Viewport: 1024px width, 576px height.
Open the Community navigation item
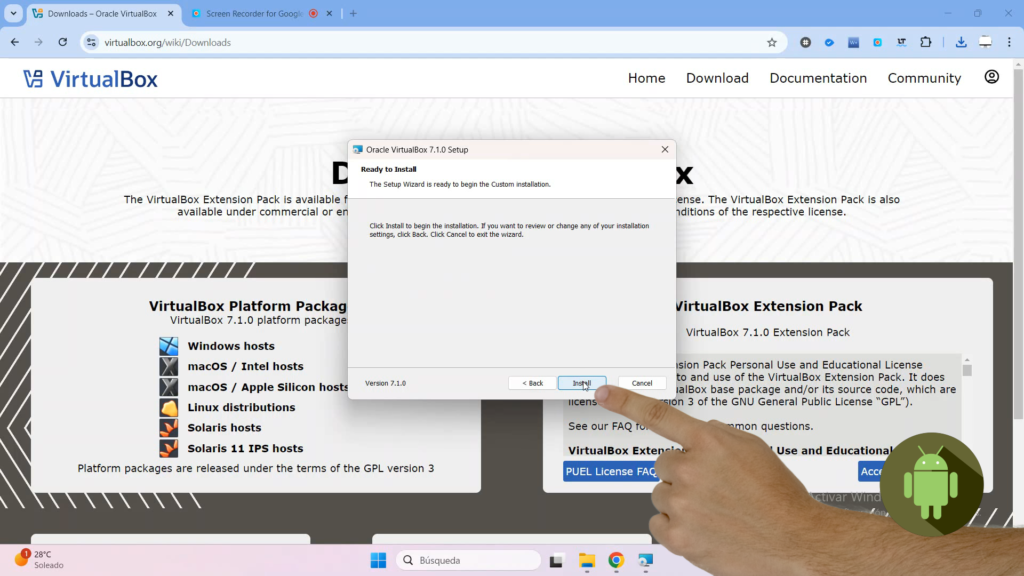[x=924, y=78]
